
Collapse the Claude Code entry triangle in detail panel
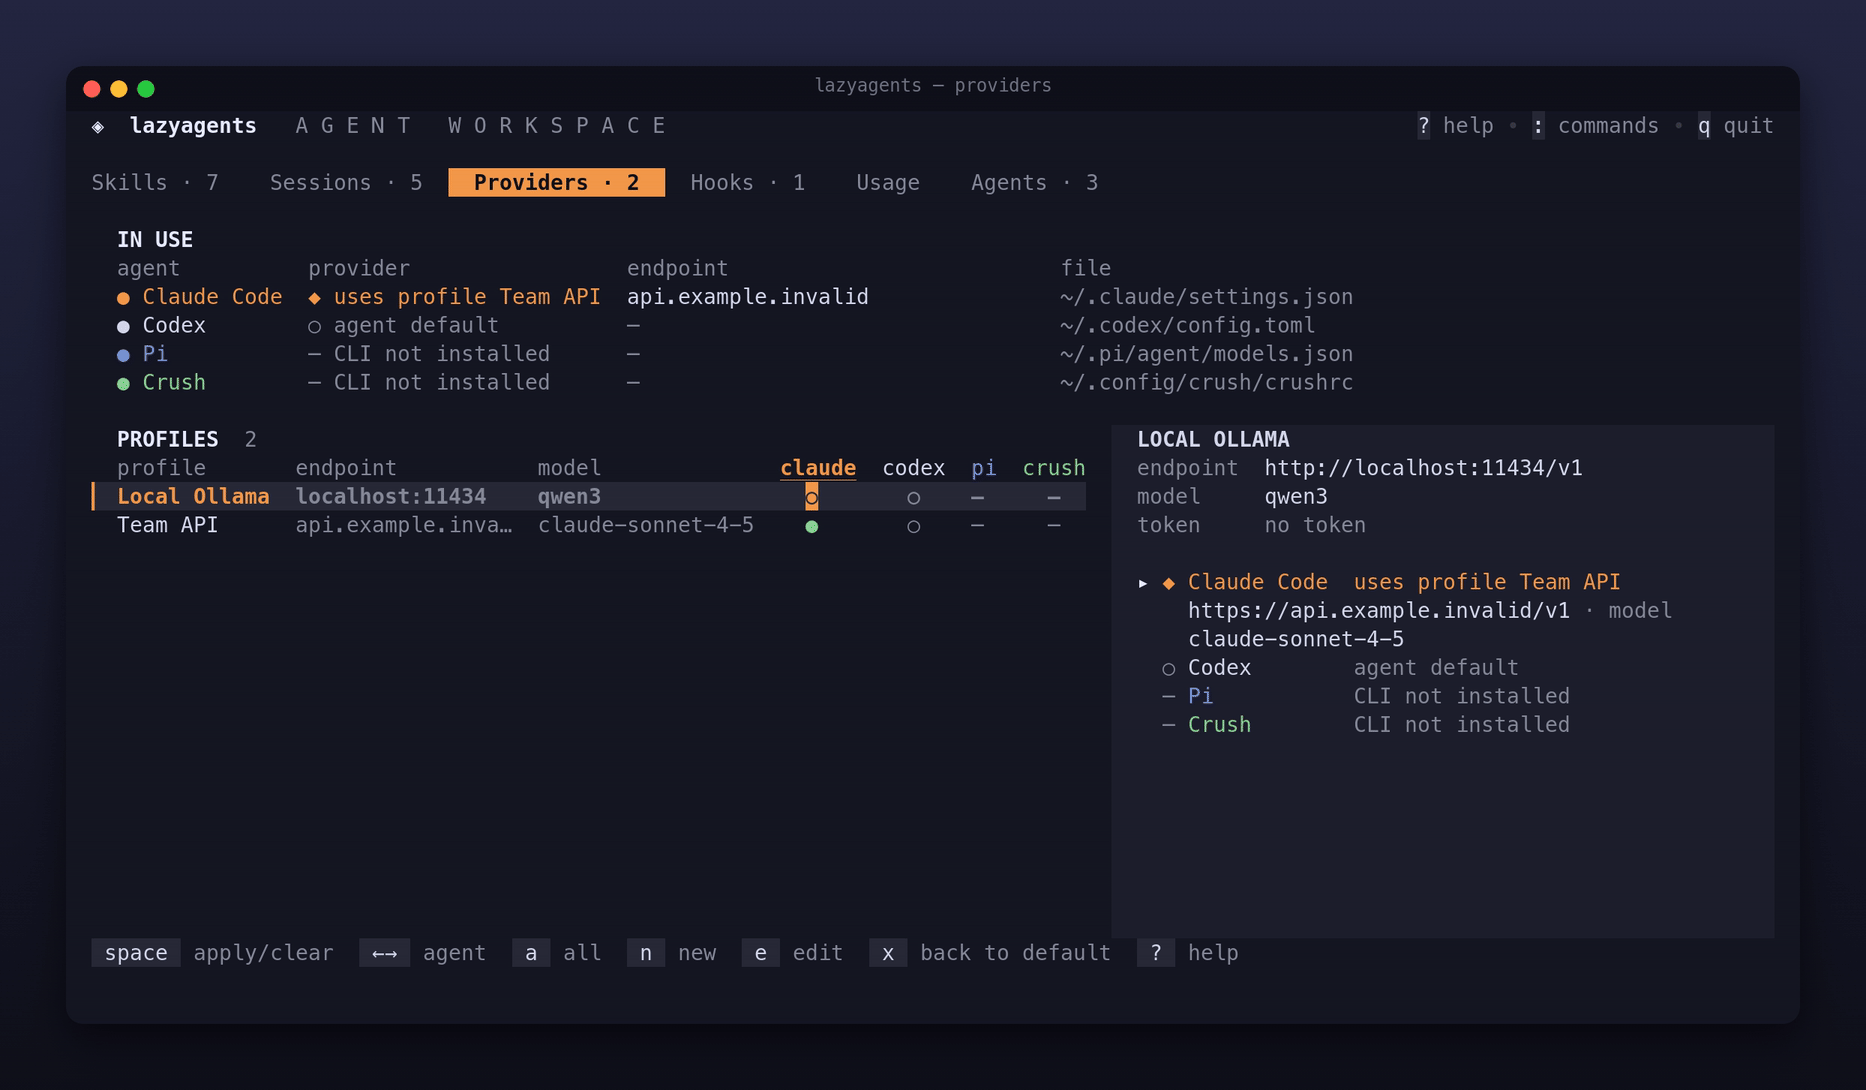[1143, 583]
